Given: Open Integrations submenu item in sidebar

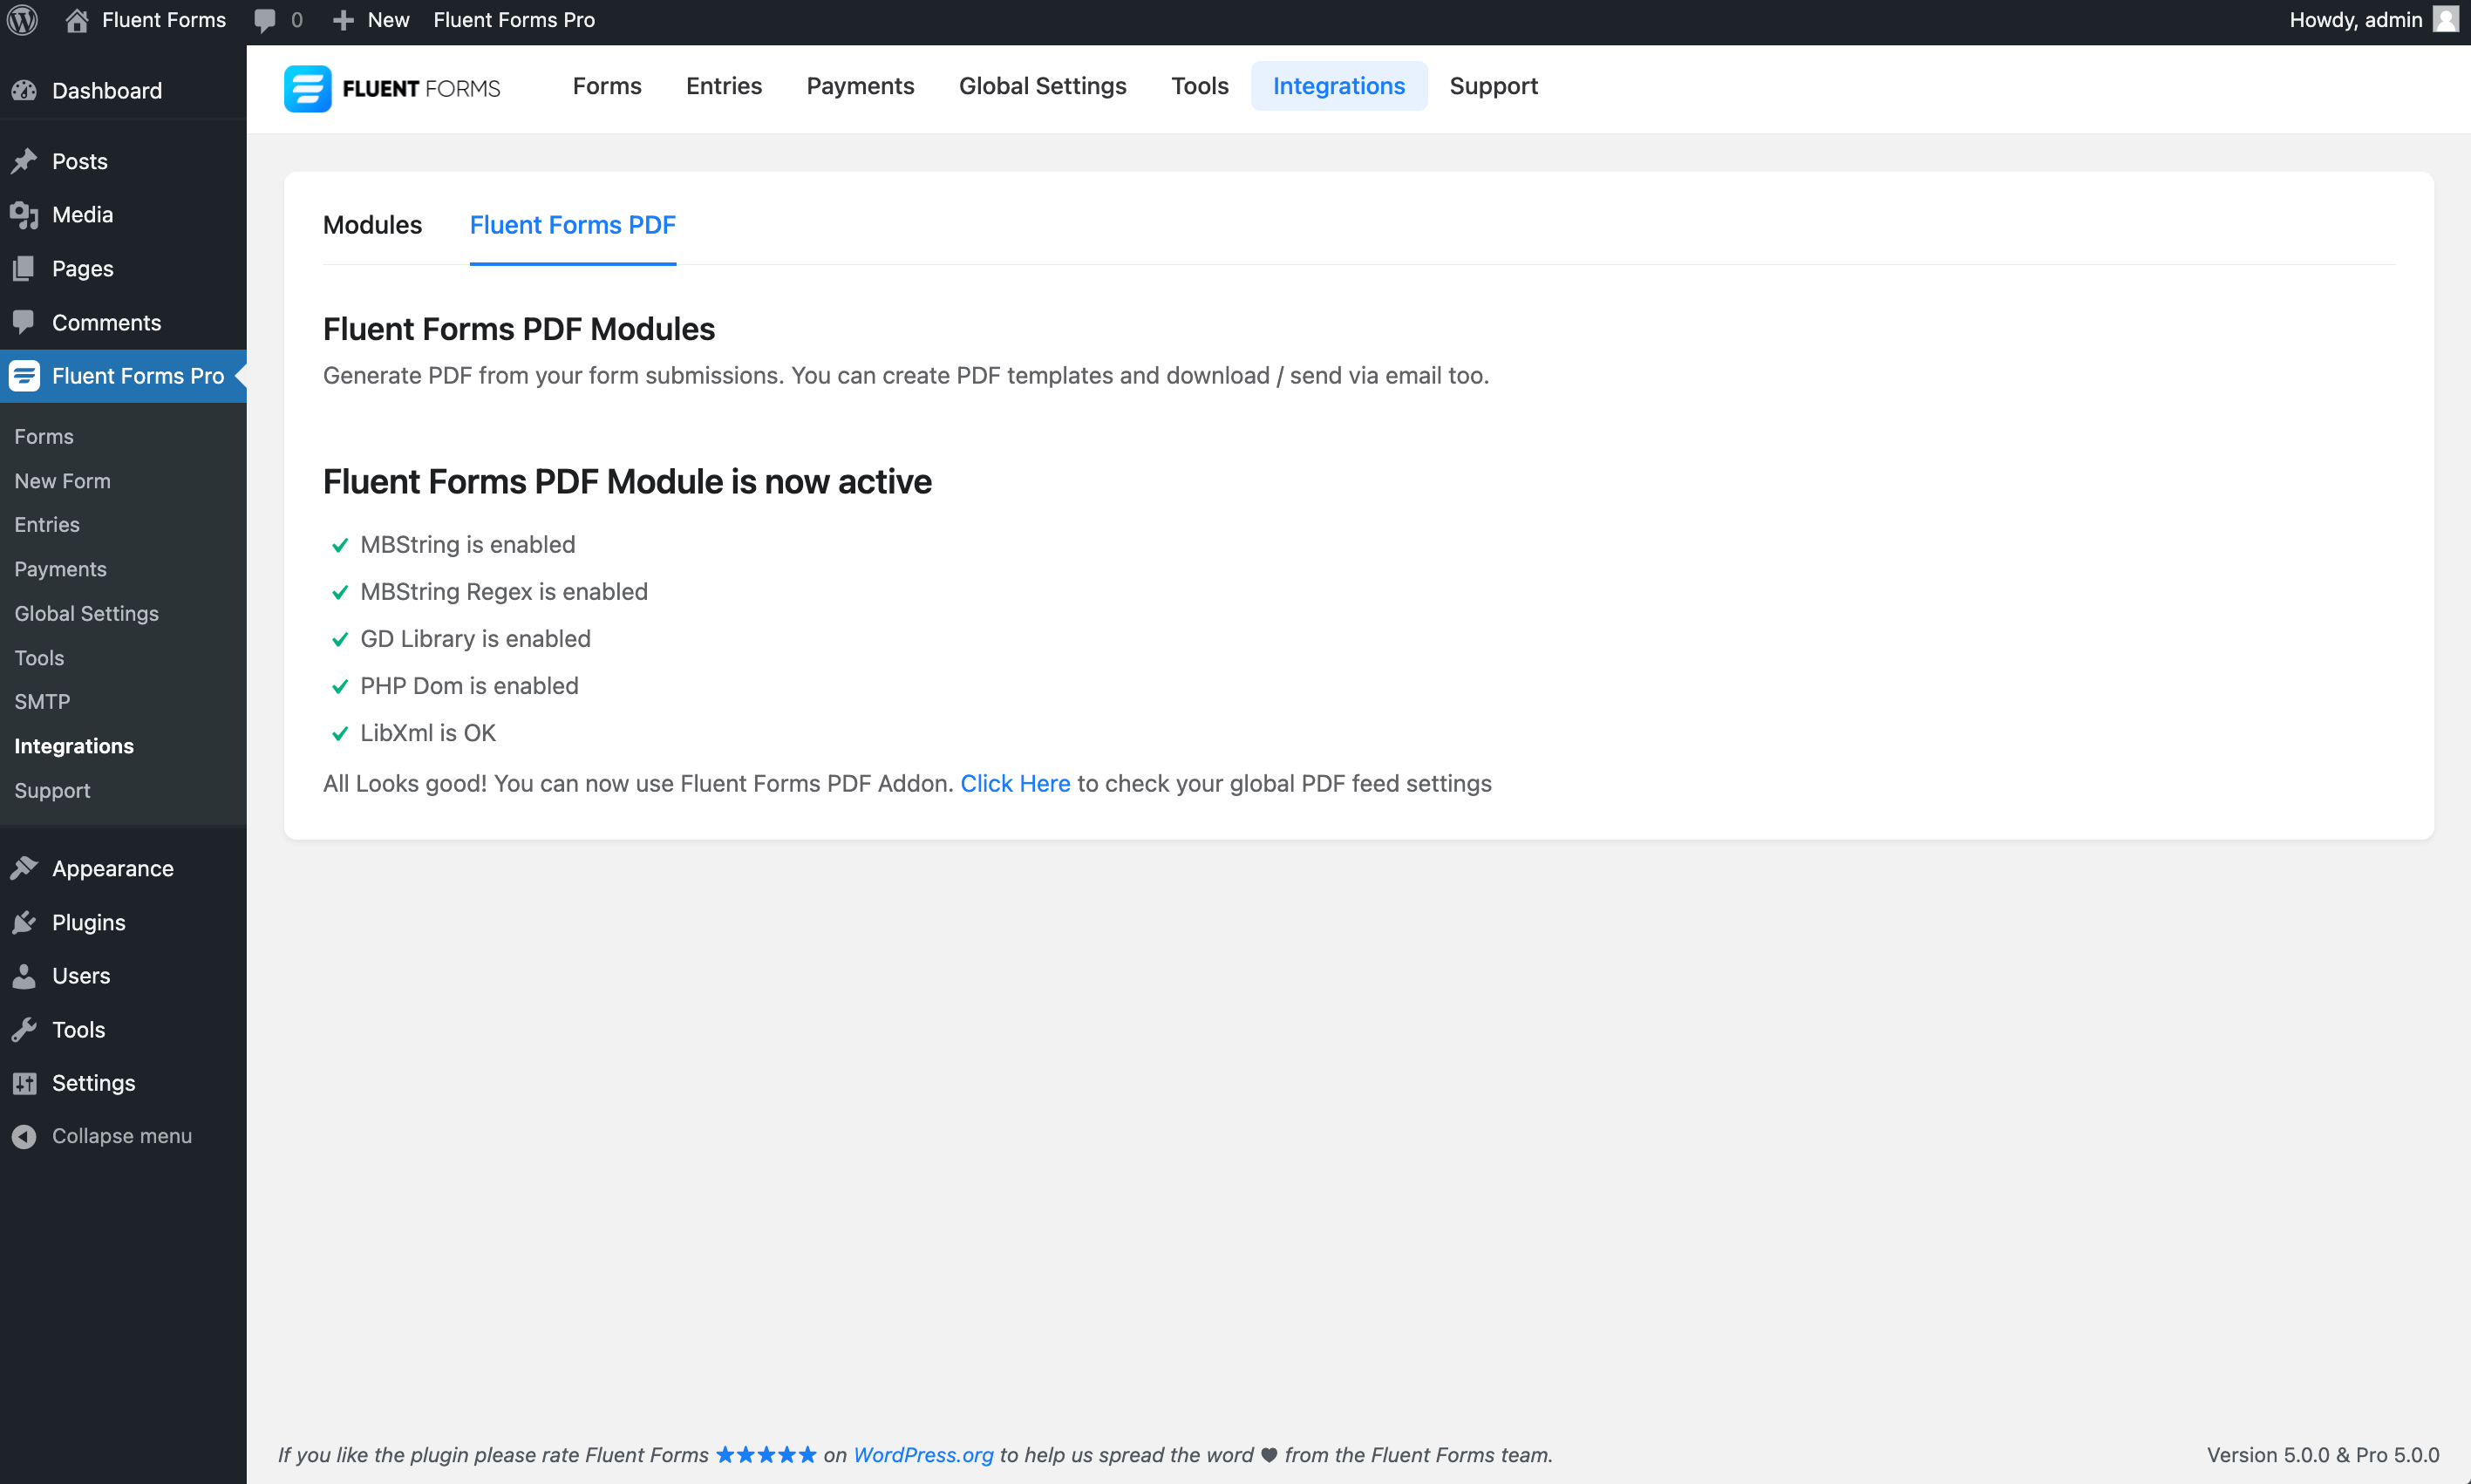Looking at the screenshot, I should pyautogui.click(x=74, y=746).
